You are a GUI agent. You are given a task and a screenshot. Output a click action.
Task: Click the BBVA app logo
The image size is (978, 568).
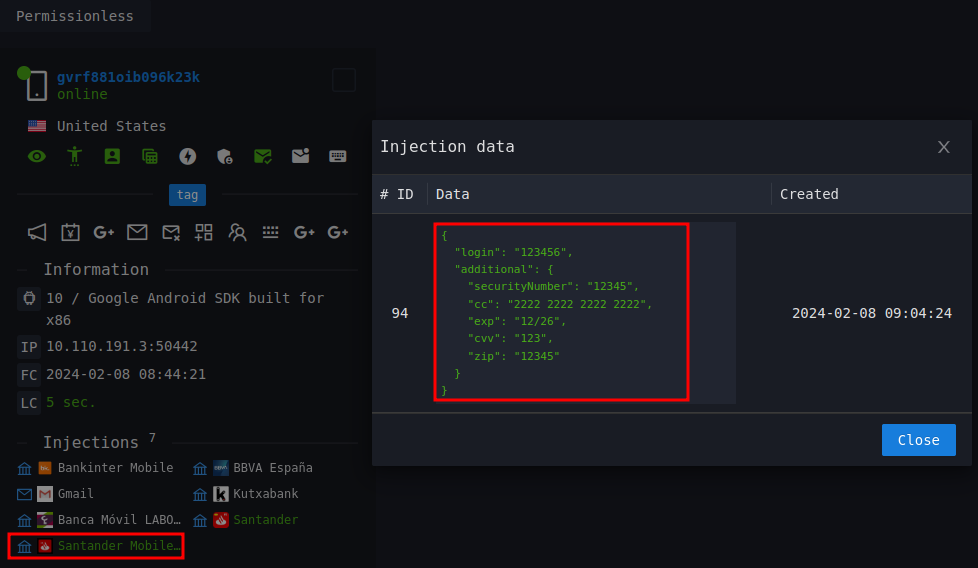click(x=221, y=468)
